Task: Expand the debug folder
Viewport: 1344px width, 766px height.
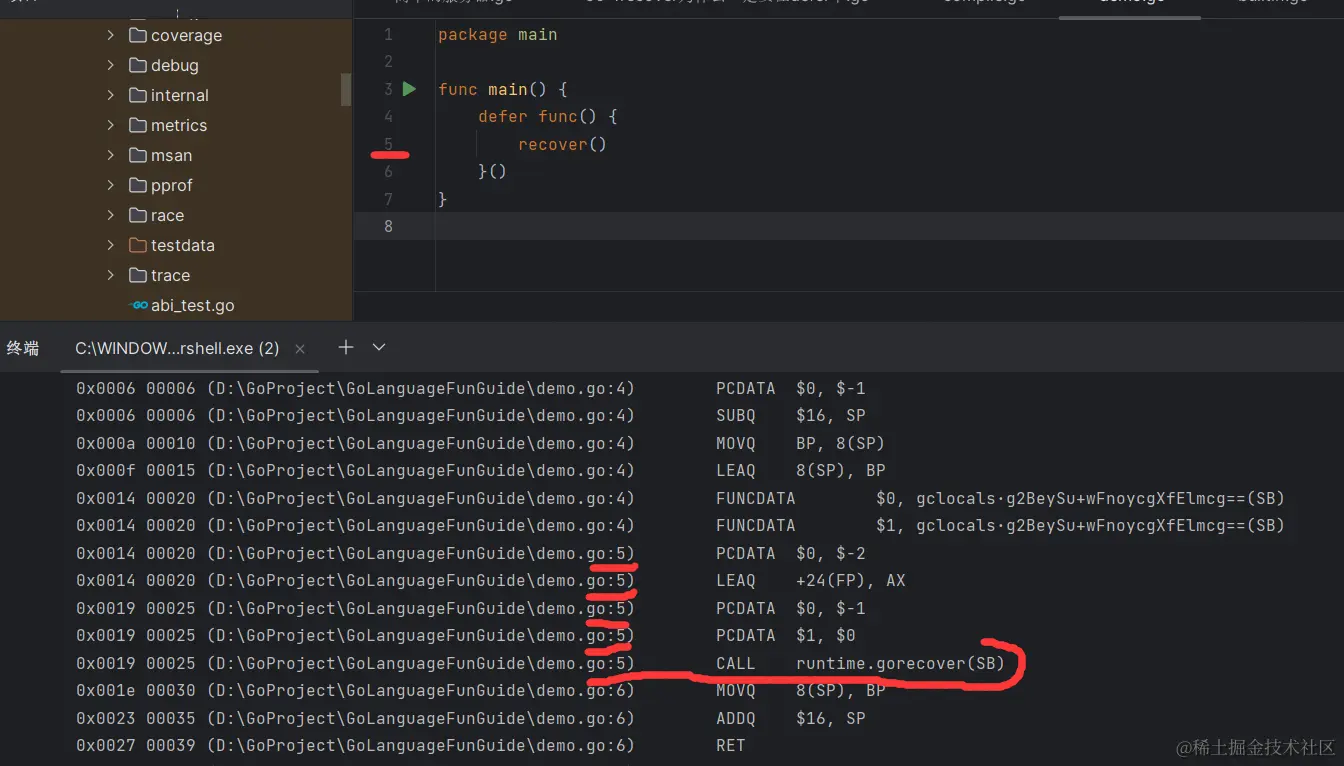Action: coord(110,66)
